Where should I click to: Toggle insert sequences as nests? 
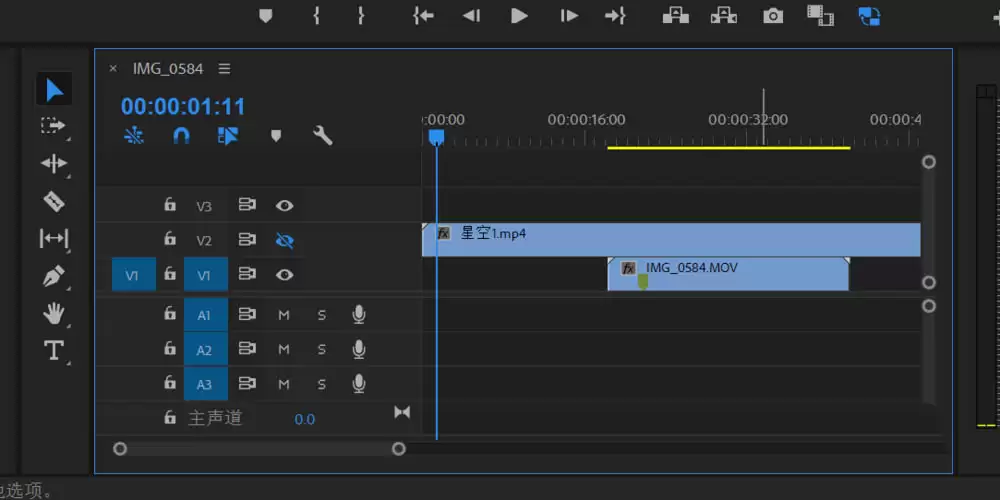click(134, 135)
